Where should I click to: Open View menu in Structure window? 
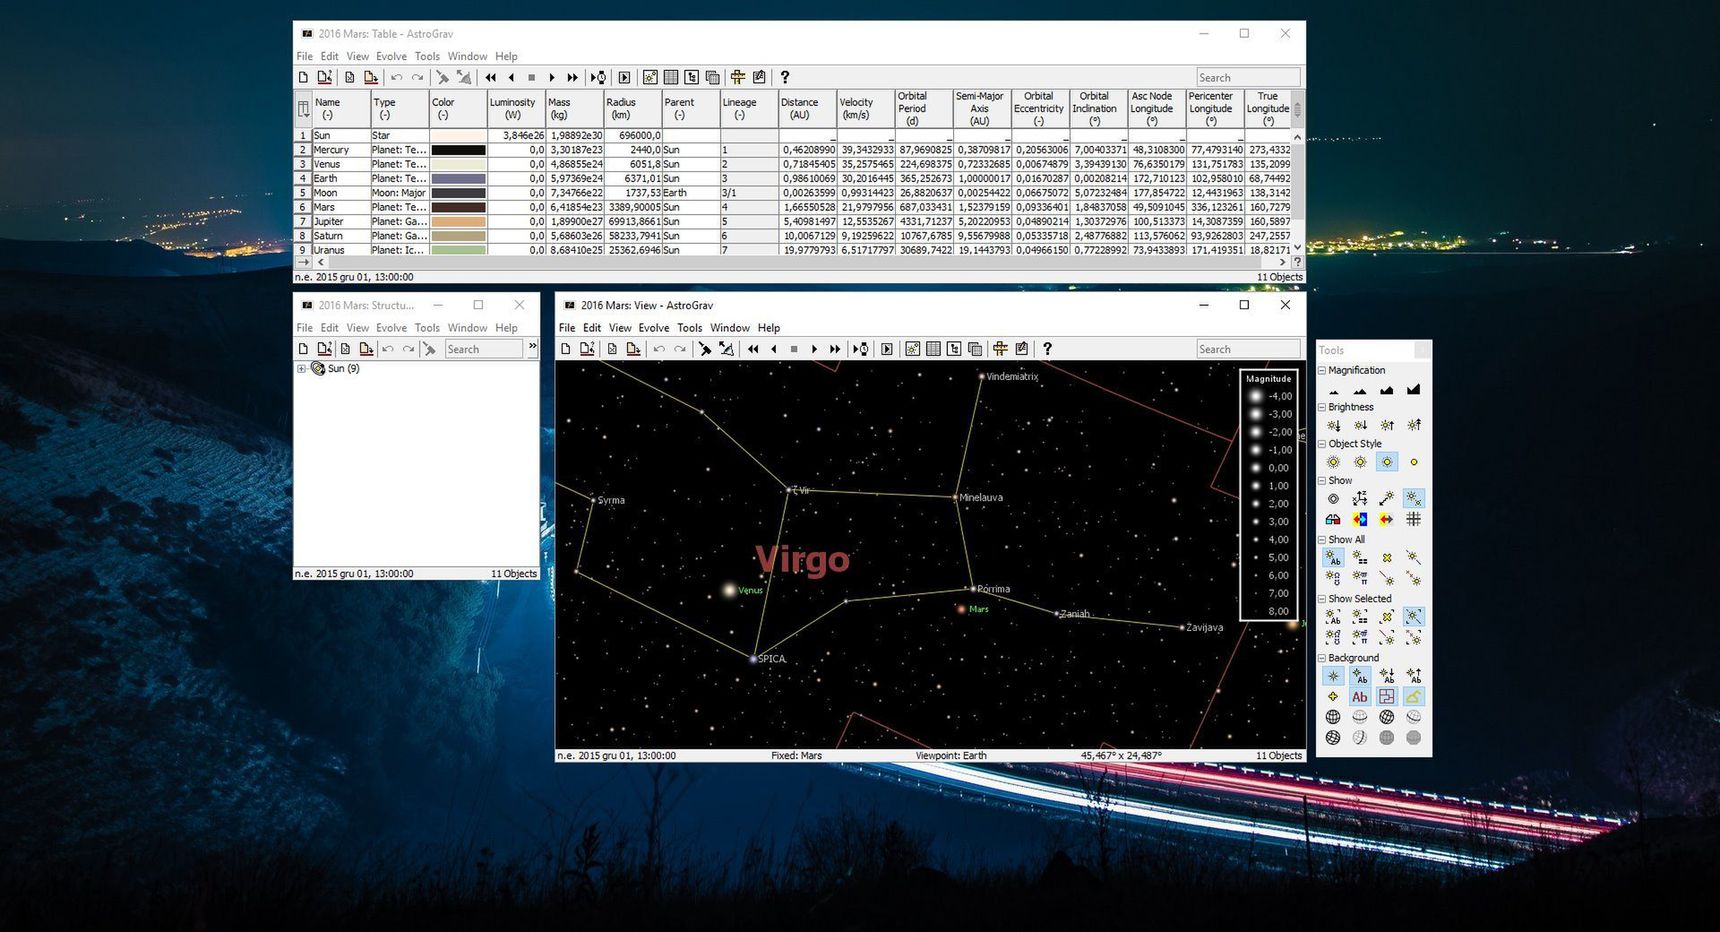click(x=358, y=328)
